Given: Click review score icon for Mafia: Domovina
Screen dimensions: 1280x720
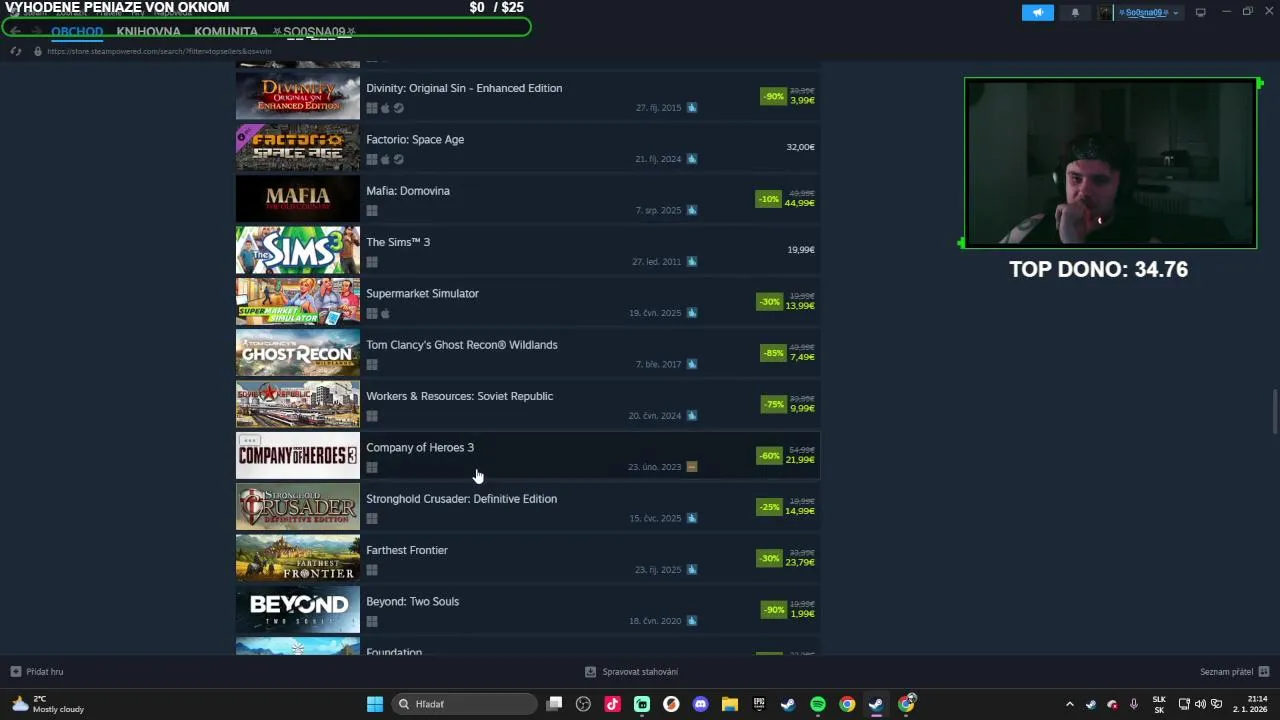Looking at the screenshot, I should coord(692,210).
